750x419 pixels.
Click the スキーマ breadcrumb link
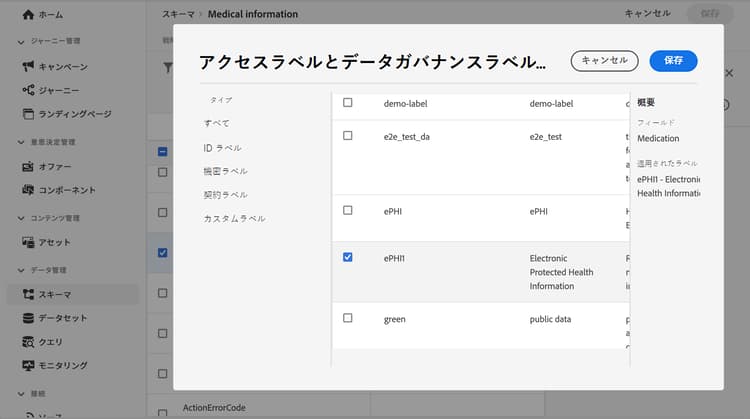[x=178, y=14]
